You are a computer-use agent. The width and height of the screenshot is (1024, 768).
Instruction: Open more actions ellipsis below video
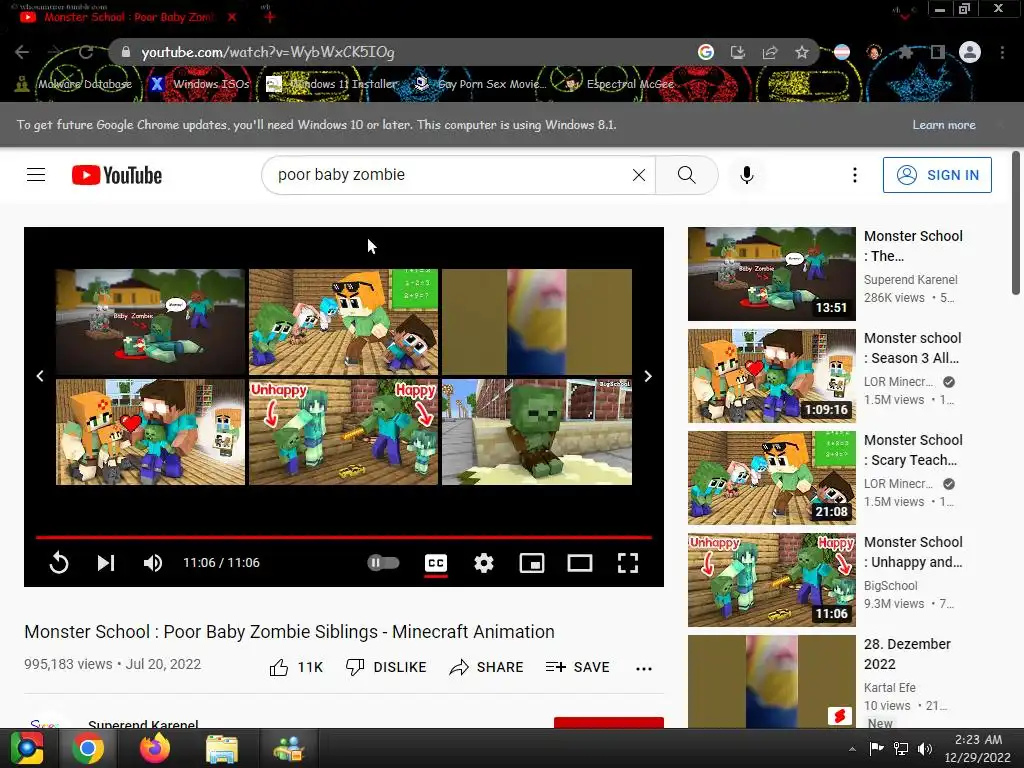pos(644,668)
